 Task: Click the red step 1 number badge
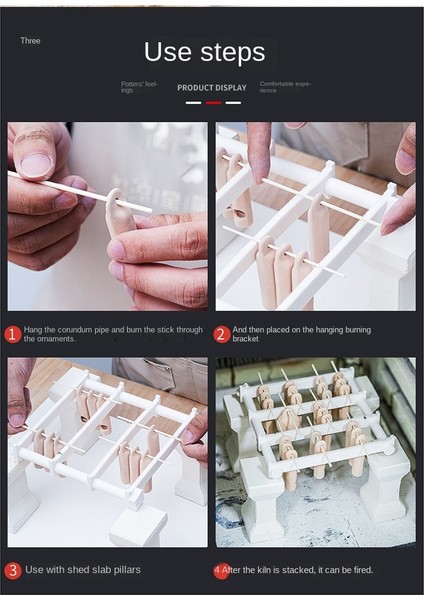pyautogui.click(x=13, y=334)
